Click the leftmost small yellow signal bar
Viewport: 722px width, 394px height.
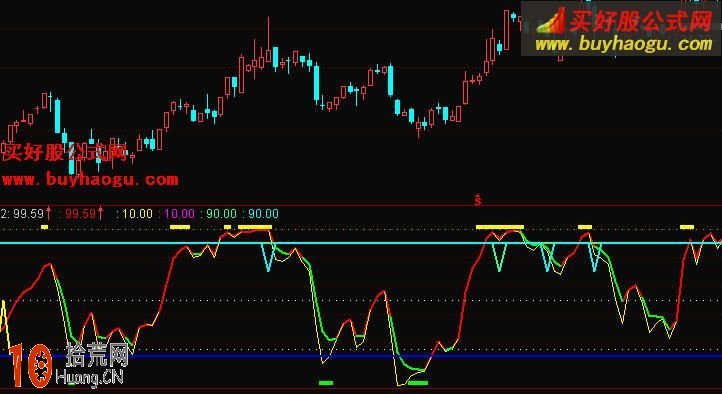click(x=44, y=227)
